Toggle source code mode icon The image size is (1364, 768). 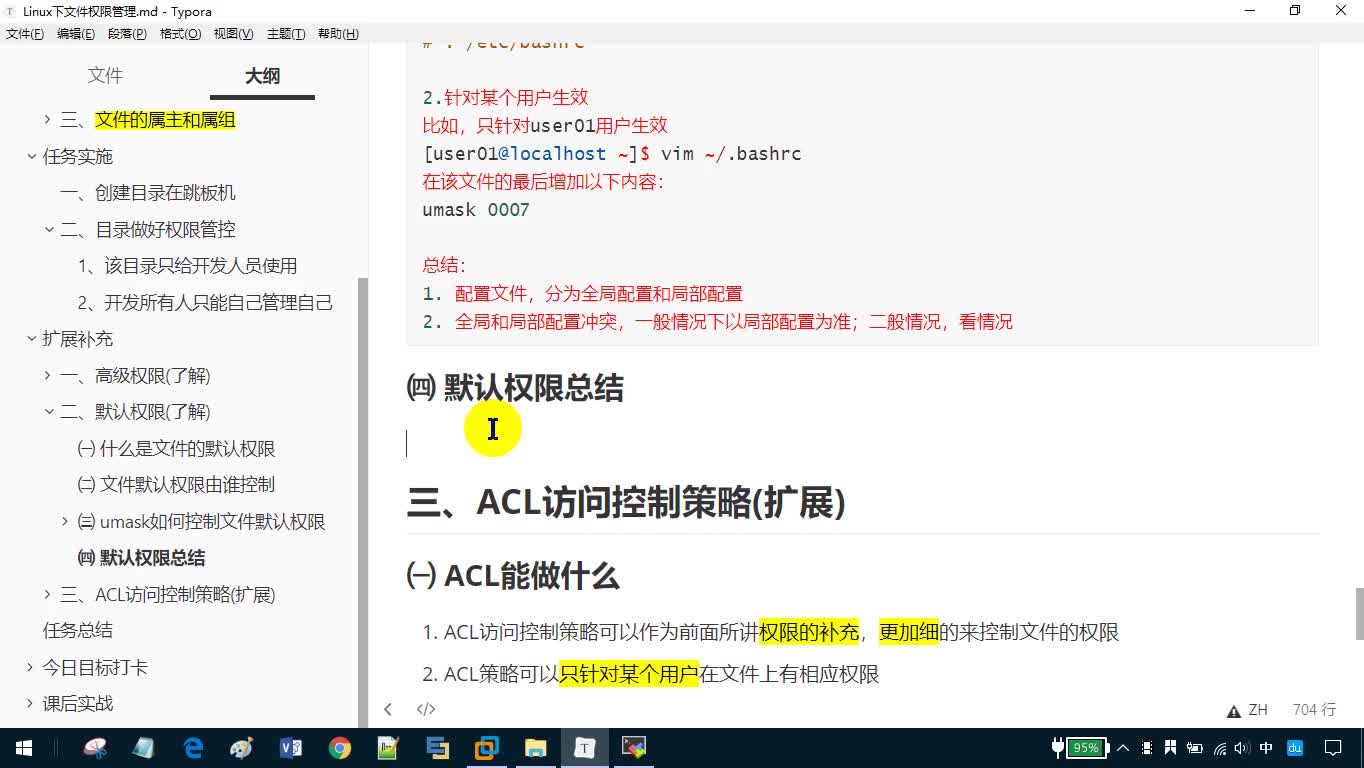pyautogui.click(x=426, y=709)
